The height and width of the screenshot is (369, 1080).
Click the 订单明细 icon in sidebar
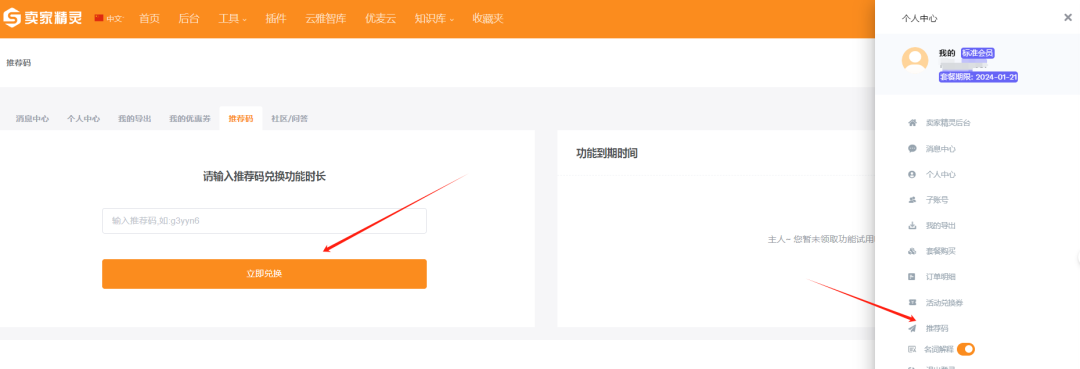tap(913, 277)
